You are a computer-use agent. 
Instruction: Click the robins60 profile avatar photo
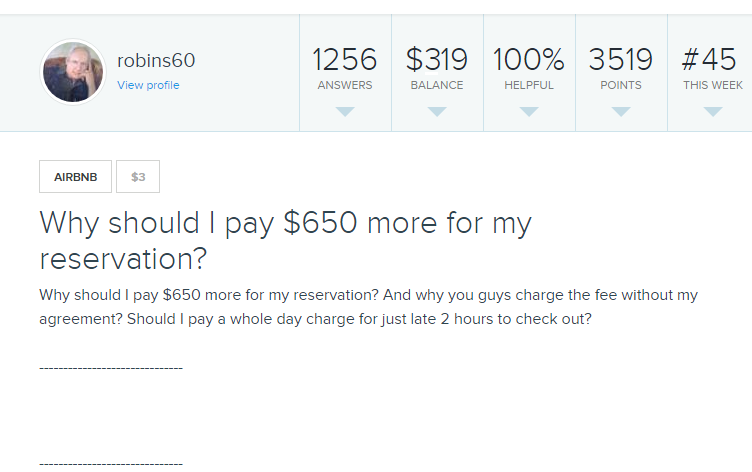tap(72, 72)
